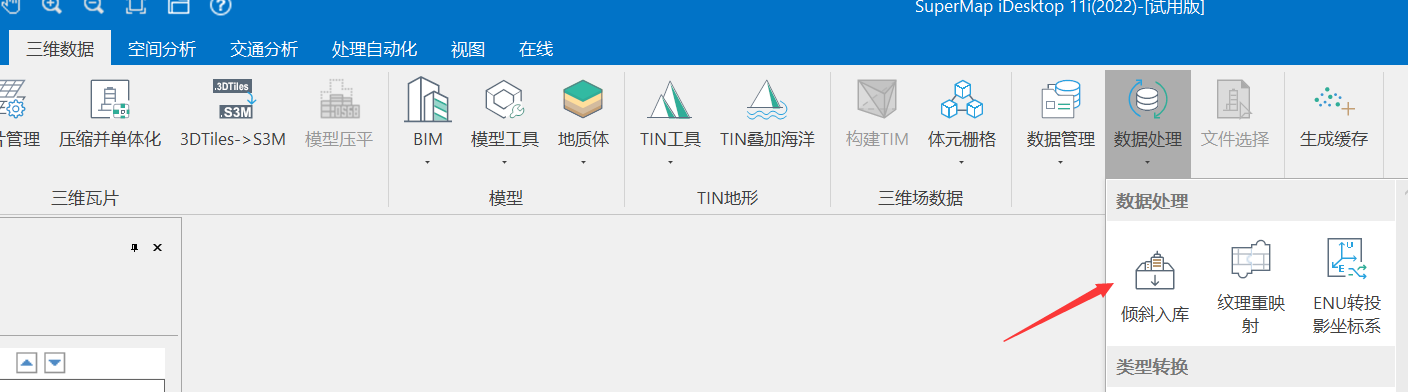Go to the 在线 tab

pyautogui.click(x=536, y=49)
